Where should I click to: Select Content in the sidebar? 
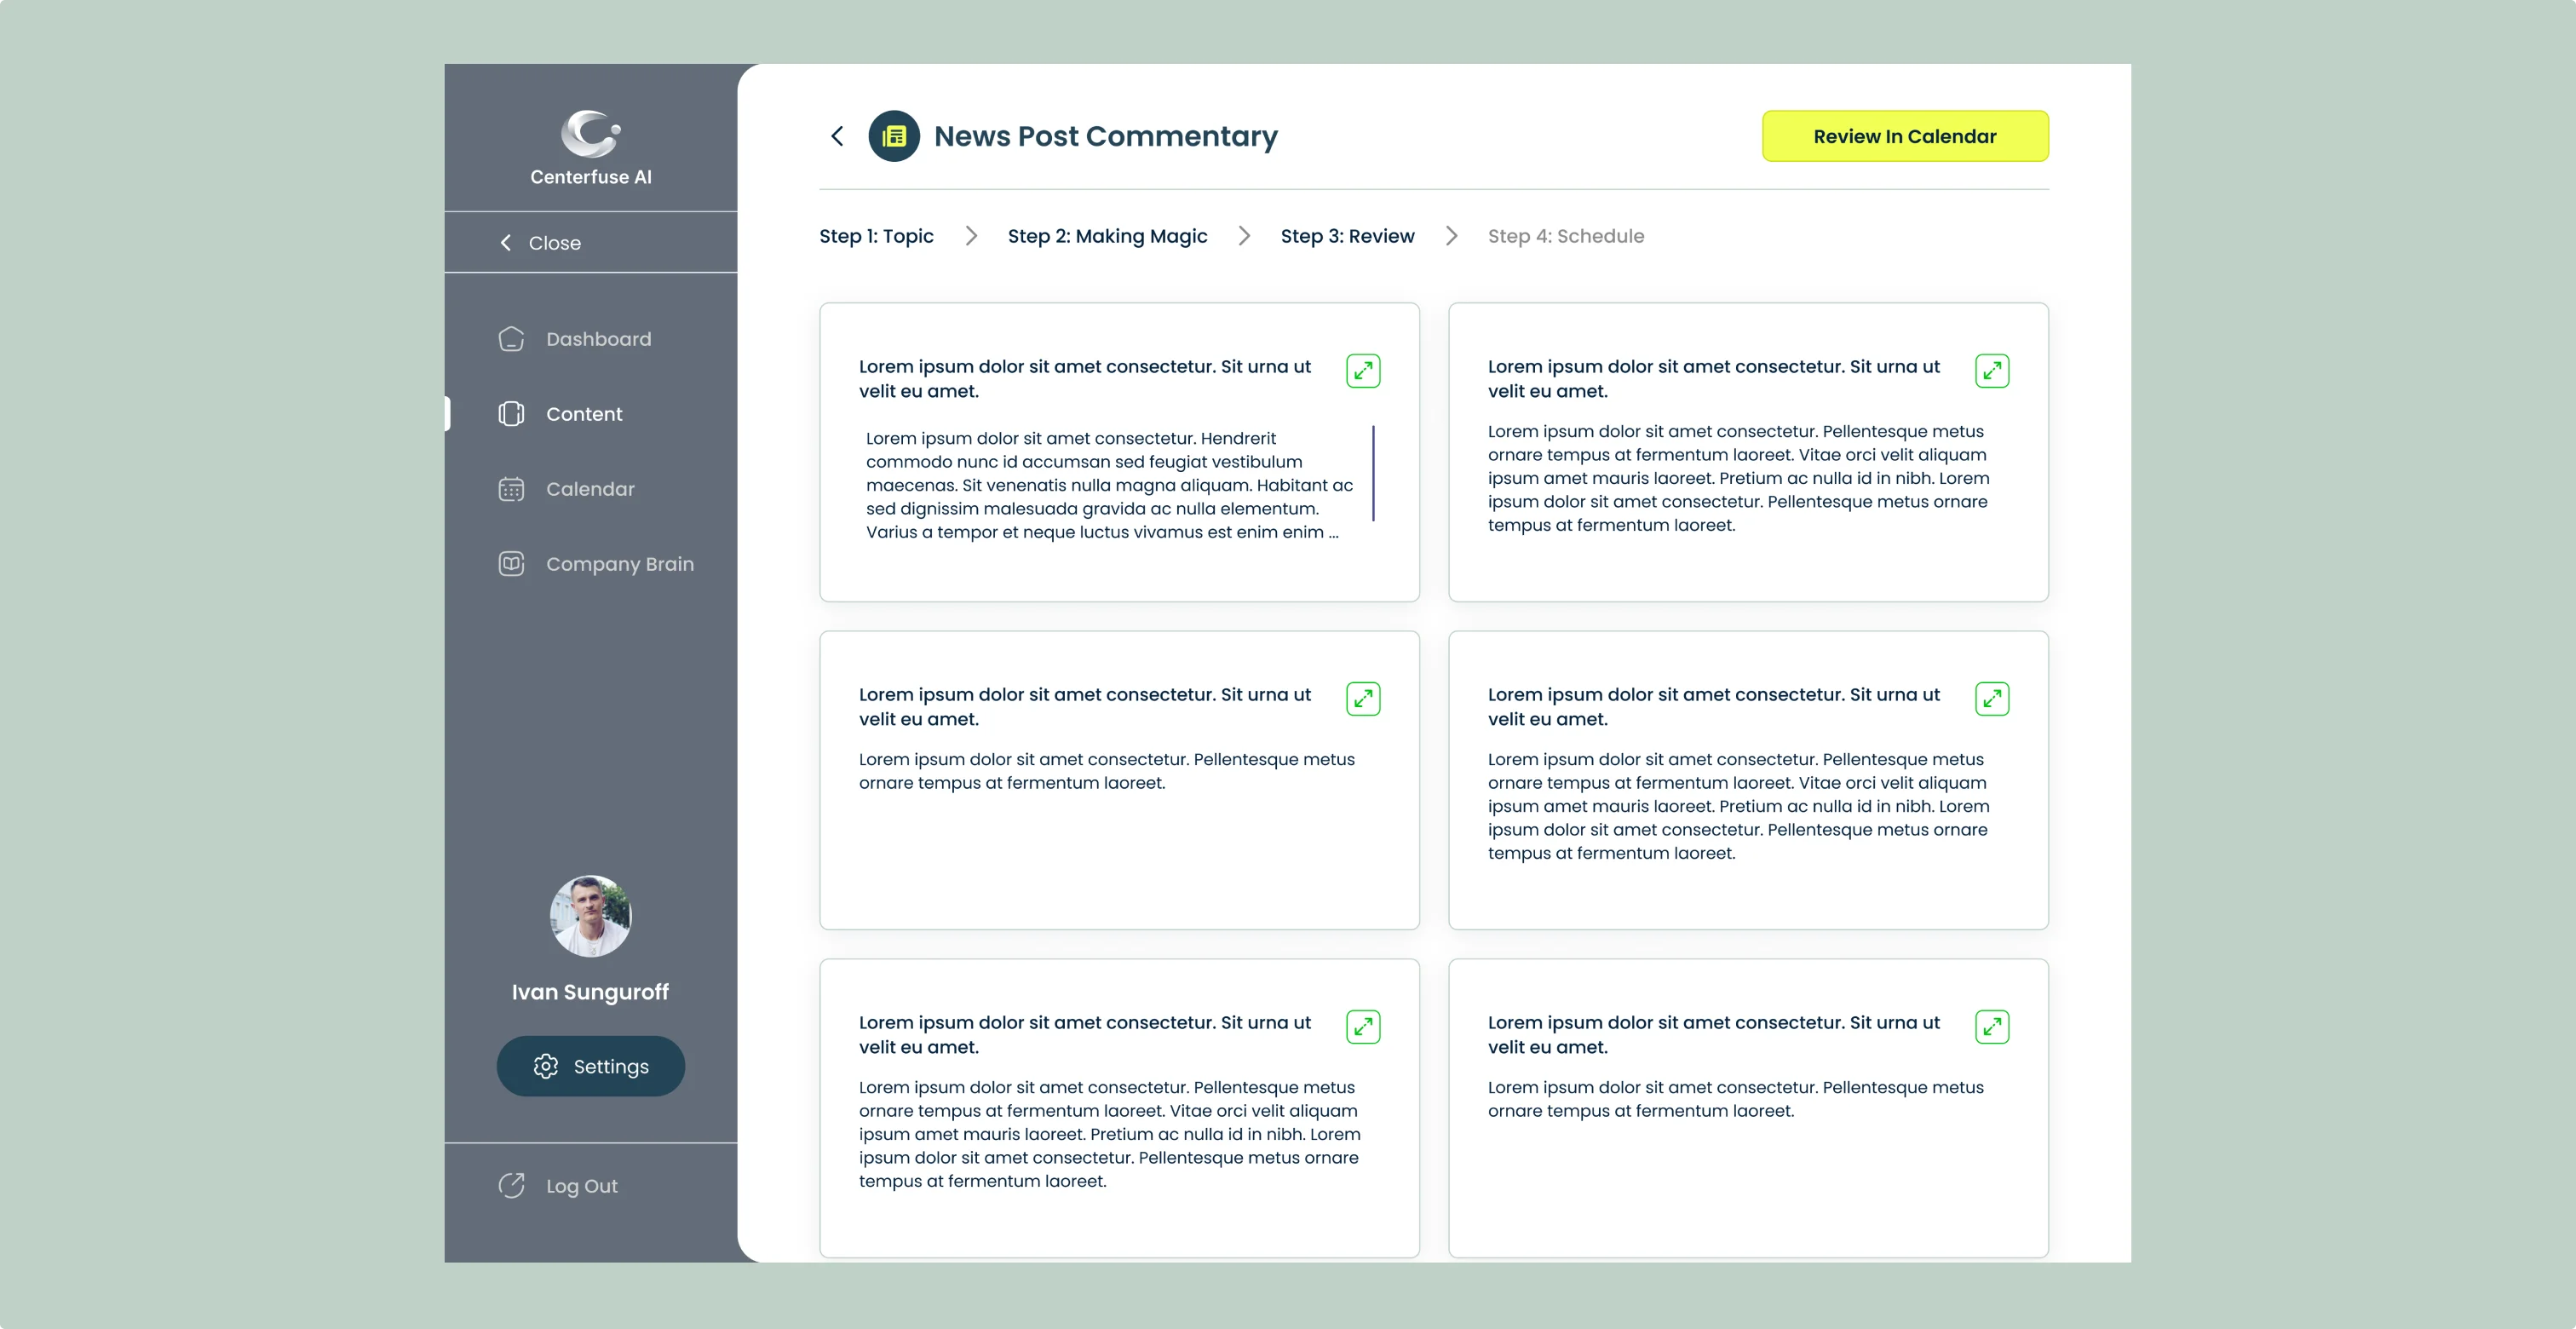click(583, 414)
